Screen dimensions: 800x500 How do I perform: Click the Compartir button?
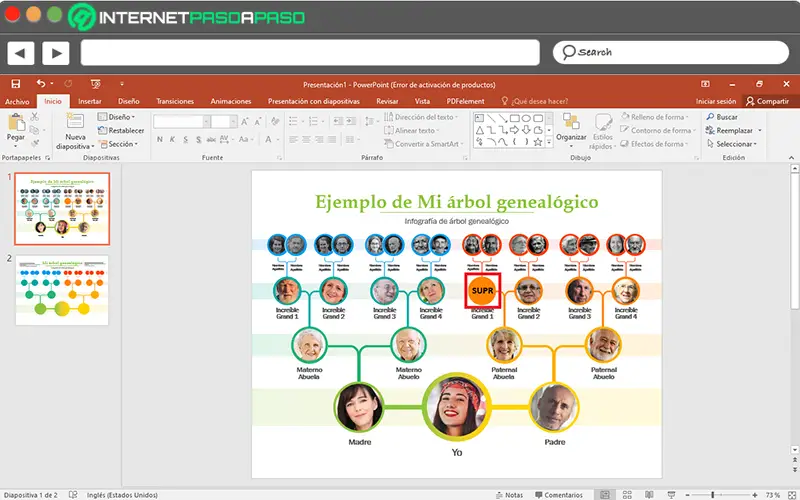(x=767, y=101)
